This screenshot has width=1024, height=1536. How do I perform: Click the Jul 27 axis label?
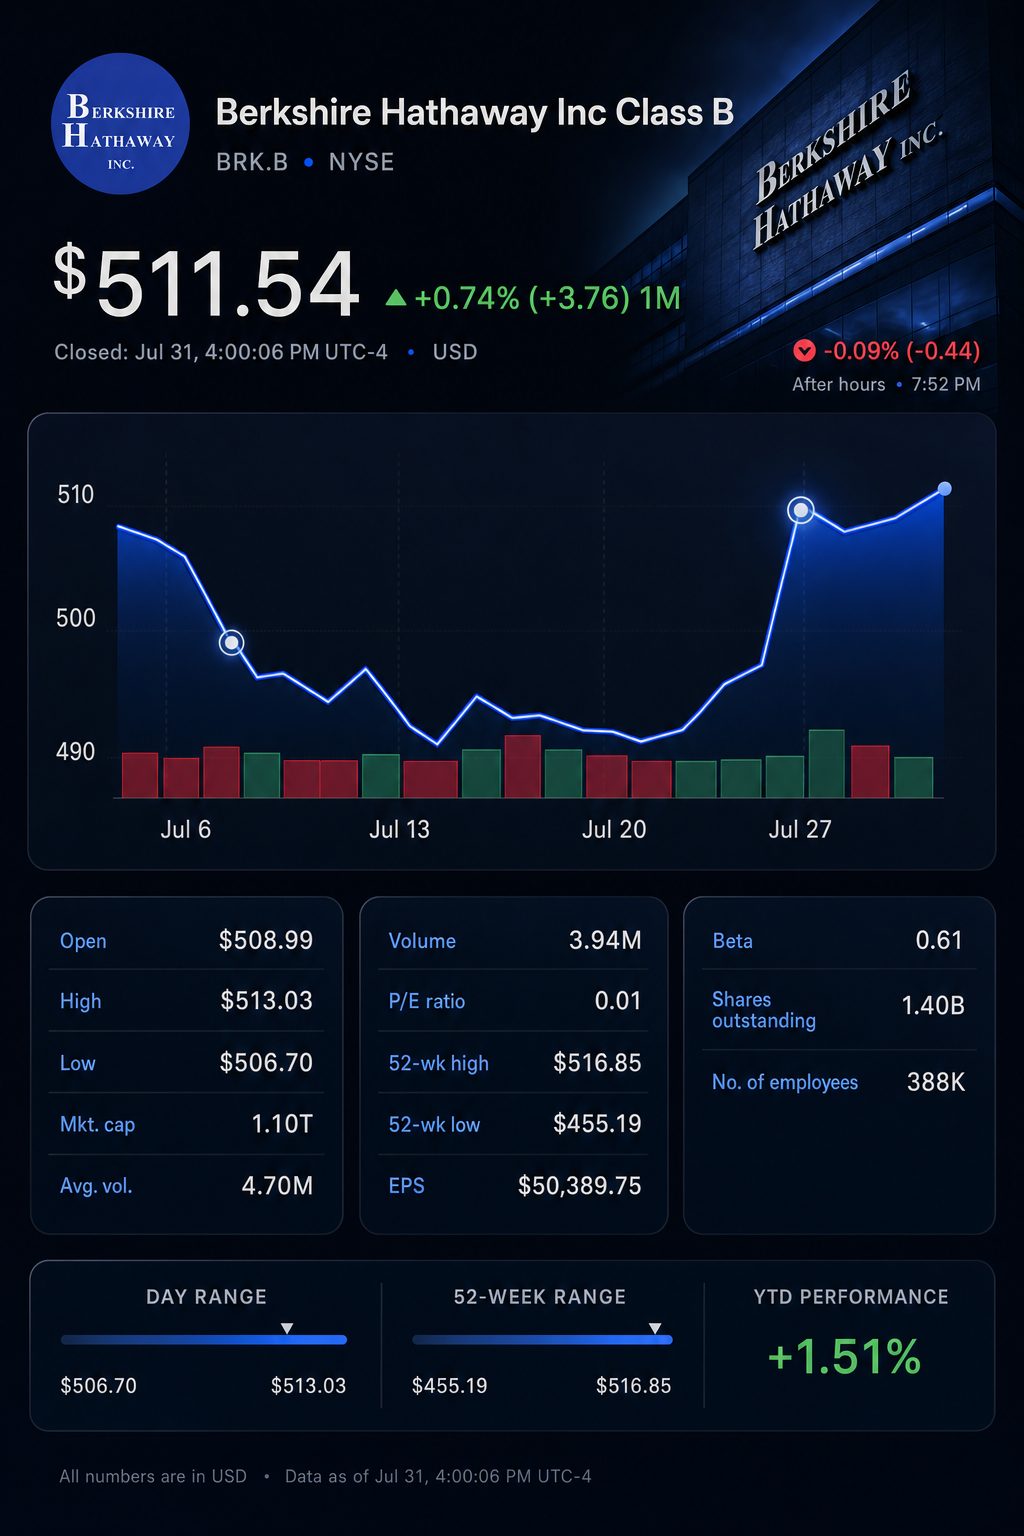coord(800,829)
